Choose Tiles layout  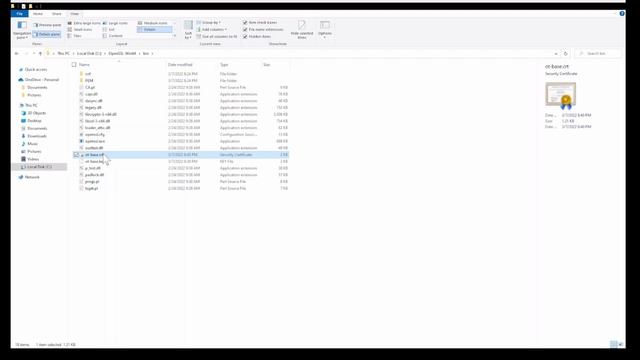(x=75, y=36)
